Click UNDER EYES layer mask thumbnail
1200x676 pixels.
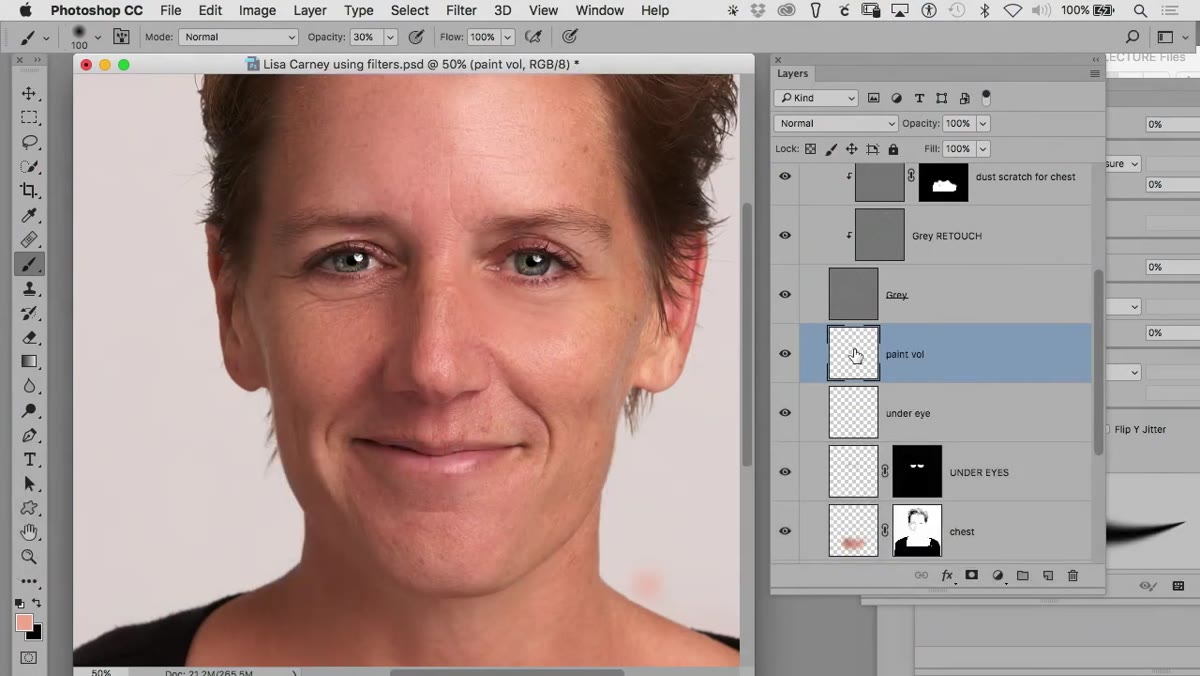tap(917, 472)
